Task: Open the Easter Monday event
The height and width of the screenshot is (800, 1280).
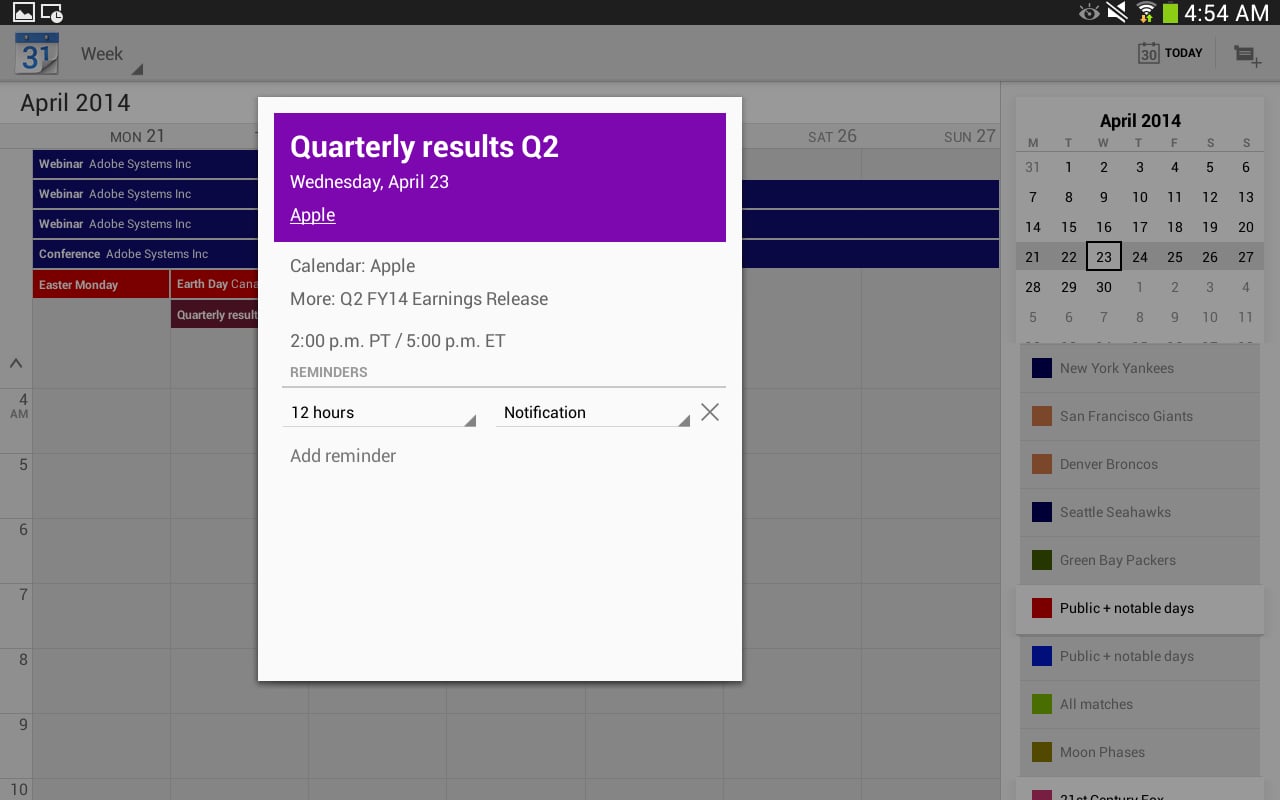Action: [x=101, y=285]
